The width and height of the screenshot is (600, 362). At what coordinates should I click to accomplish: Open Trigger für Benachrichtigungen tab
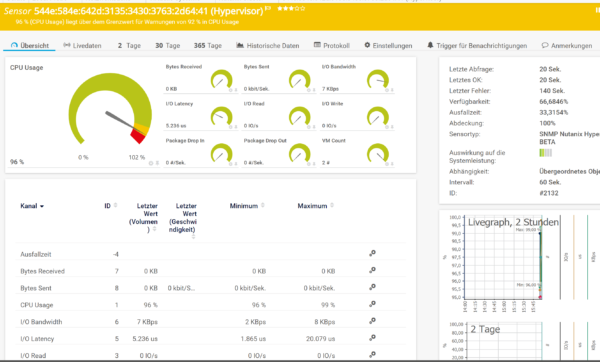(477, 46)
